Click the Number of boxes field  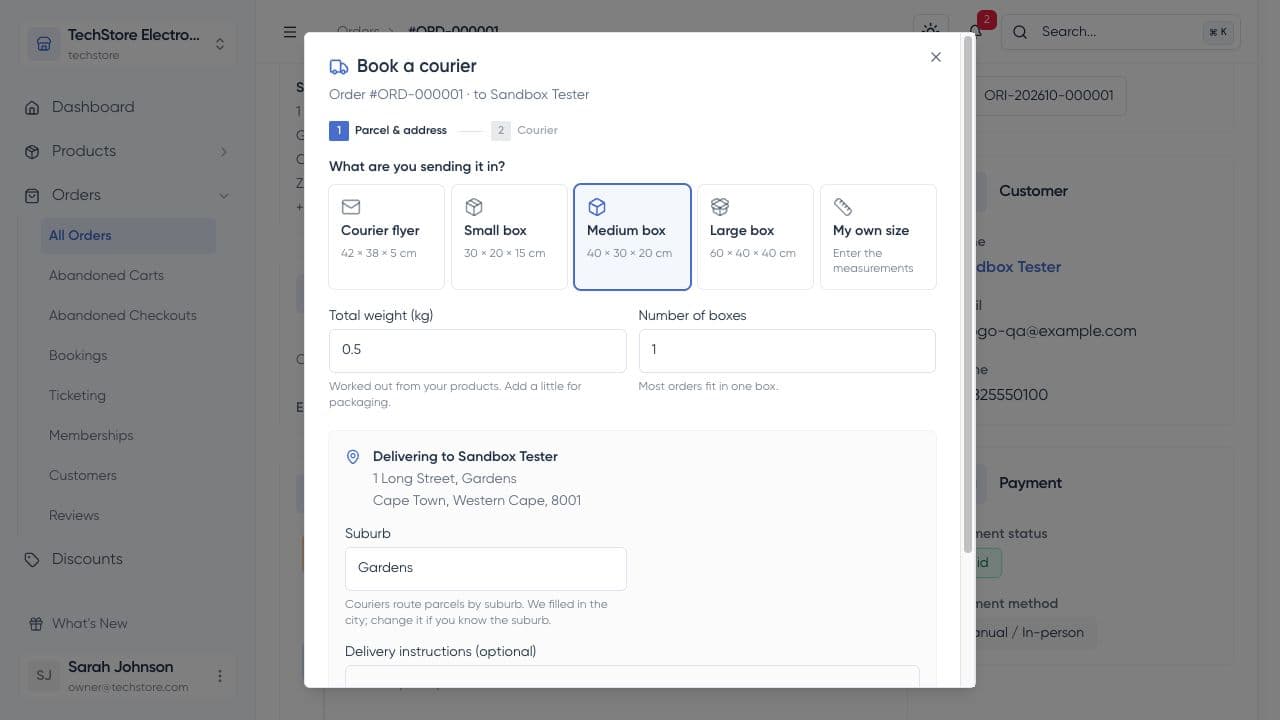(x=787, y=350)
